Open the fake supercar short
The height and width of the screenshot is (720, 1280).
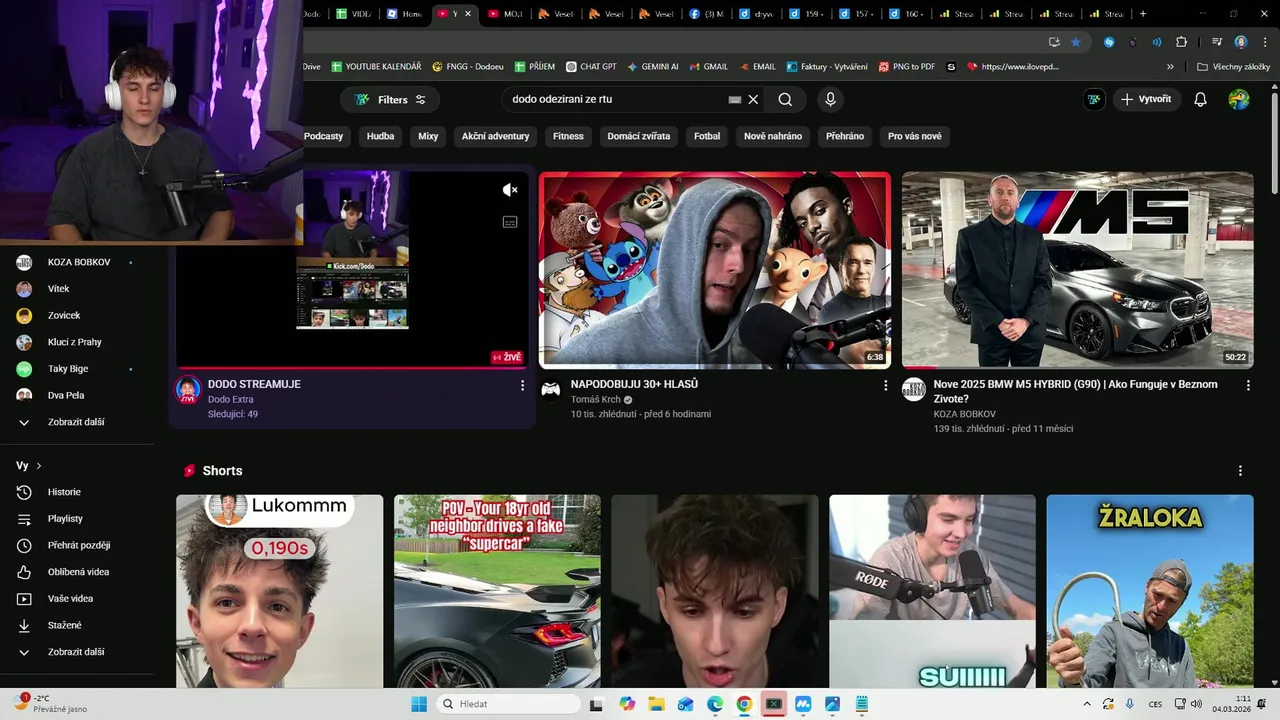(x=497, y=591)
